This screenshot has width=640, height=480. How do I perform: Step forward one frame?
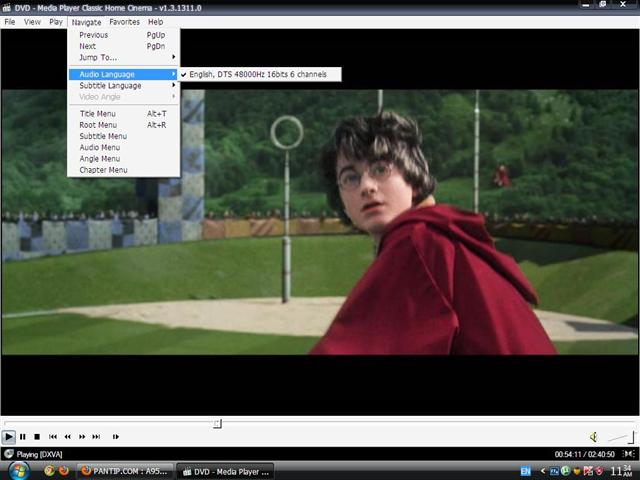tap(116, 437)
